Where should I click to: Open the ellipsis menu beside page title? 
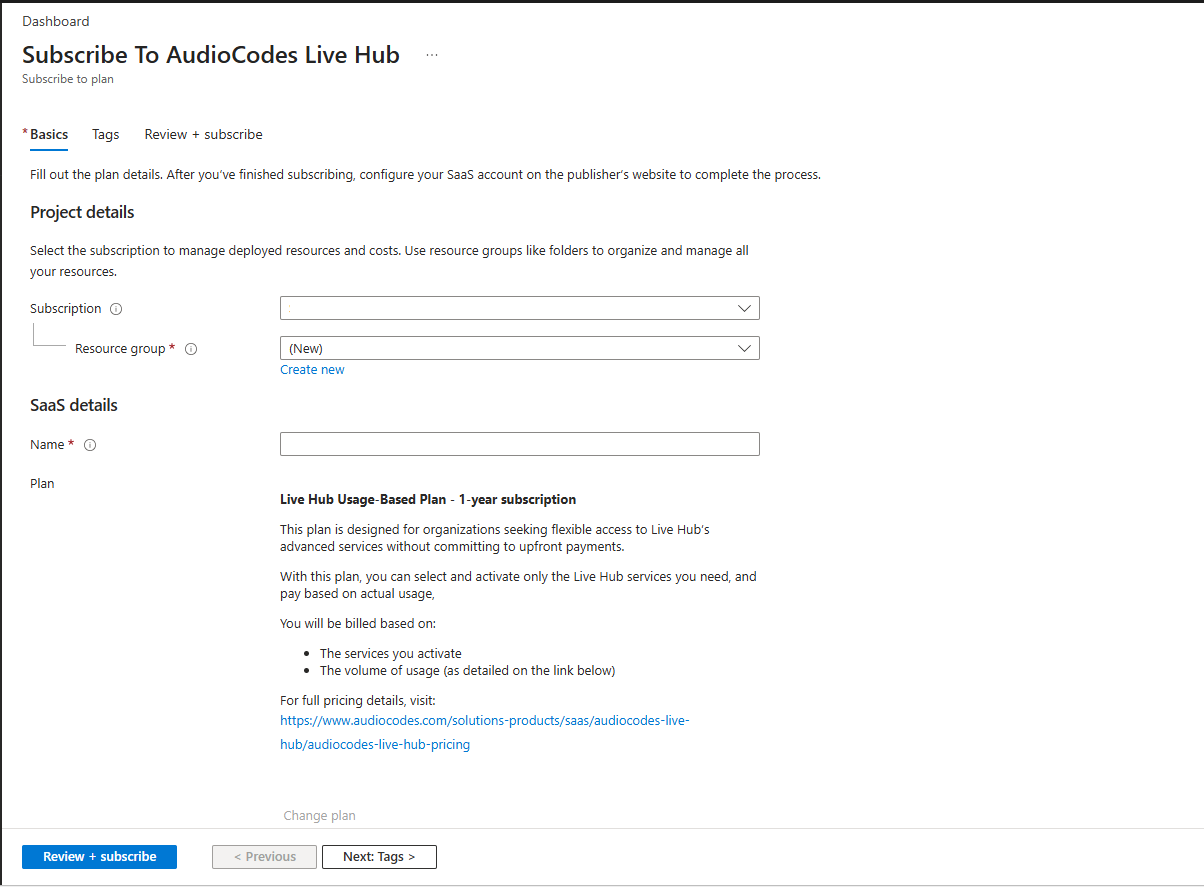click(x=432, y=55)
